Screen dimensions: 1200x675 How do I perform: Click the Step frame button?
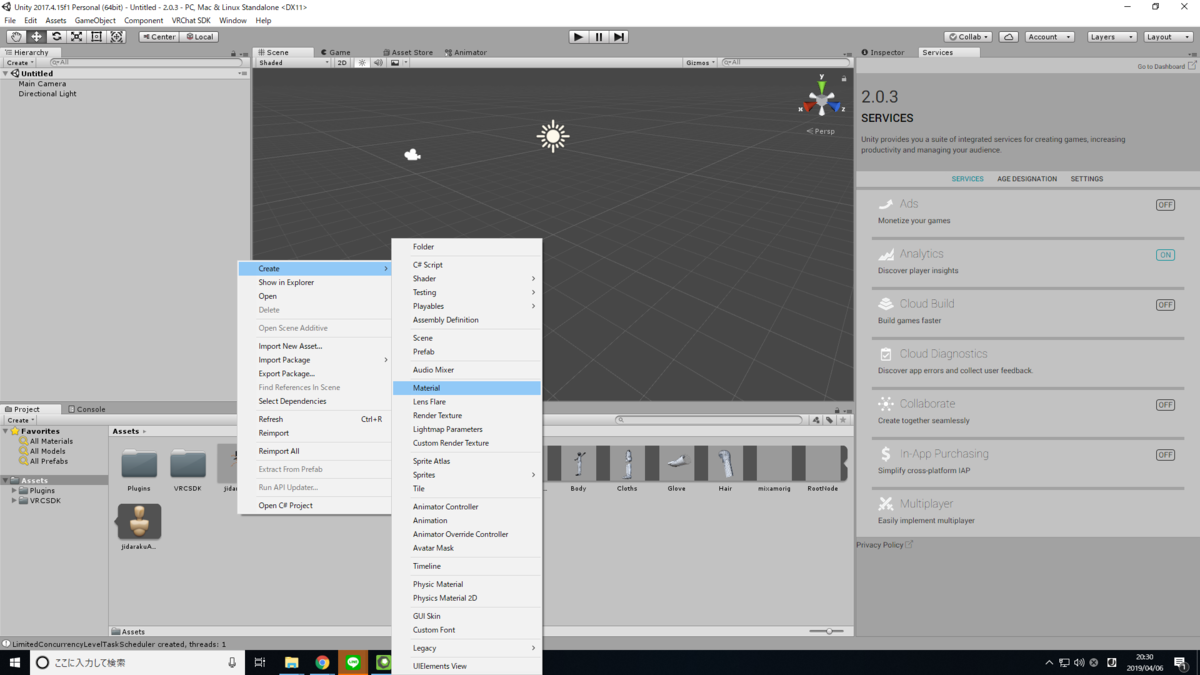(619, 37)
